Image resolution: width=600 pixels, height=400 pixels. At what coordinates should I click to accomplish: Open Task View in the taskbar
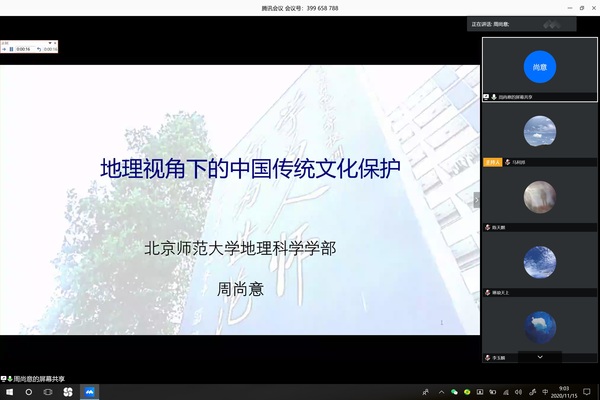click(47, 393)
